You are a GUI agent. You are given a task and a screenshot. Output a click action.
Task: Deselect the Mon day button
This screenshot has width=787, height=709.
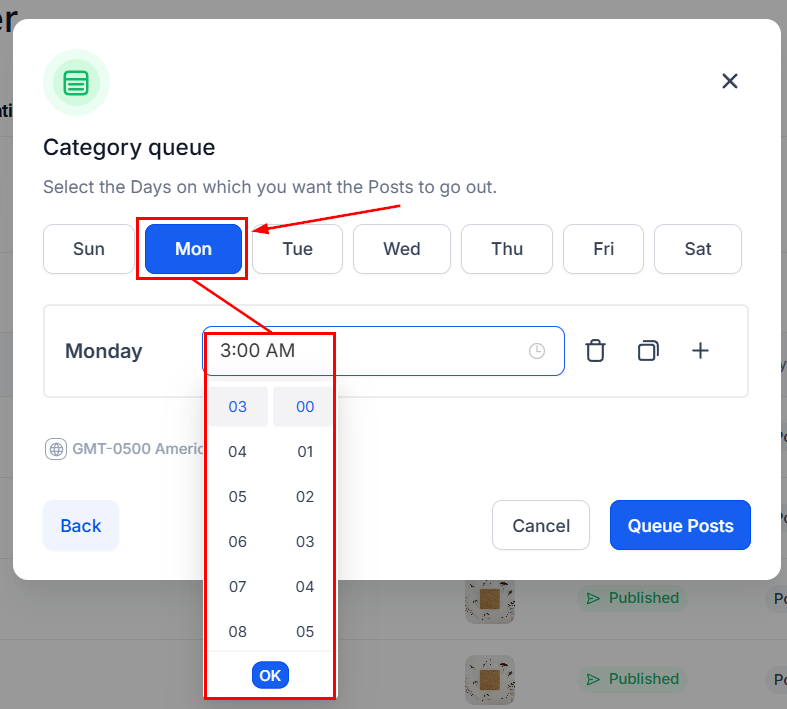pos(193,249)
